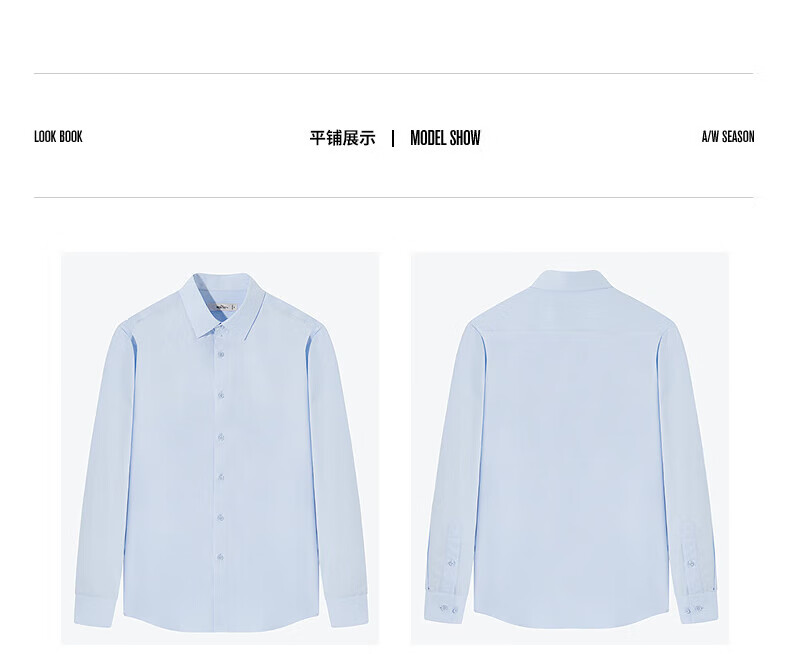This screenshot has height=654, width=790.
Task: Click the A/W SEASON text
Action: click(728, 137)
